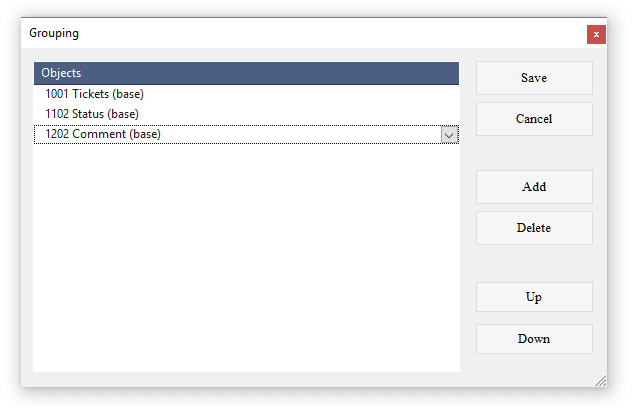Click blank gap between Cancel and Add
Screen dimensions: 633x413
pos(534,153)
